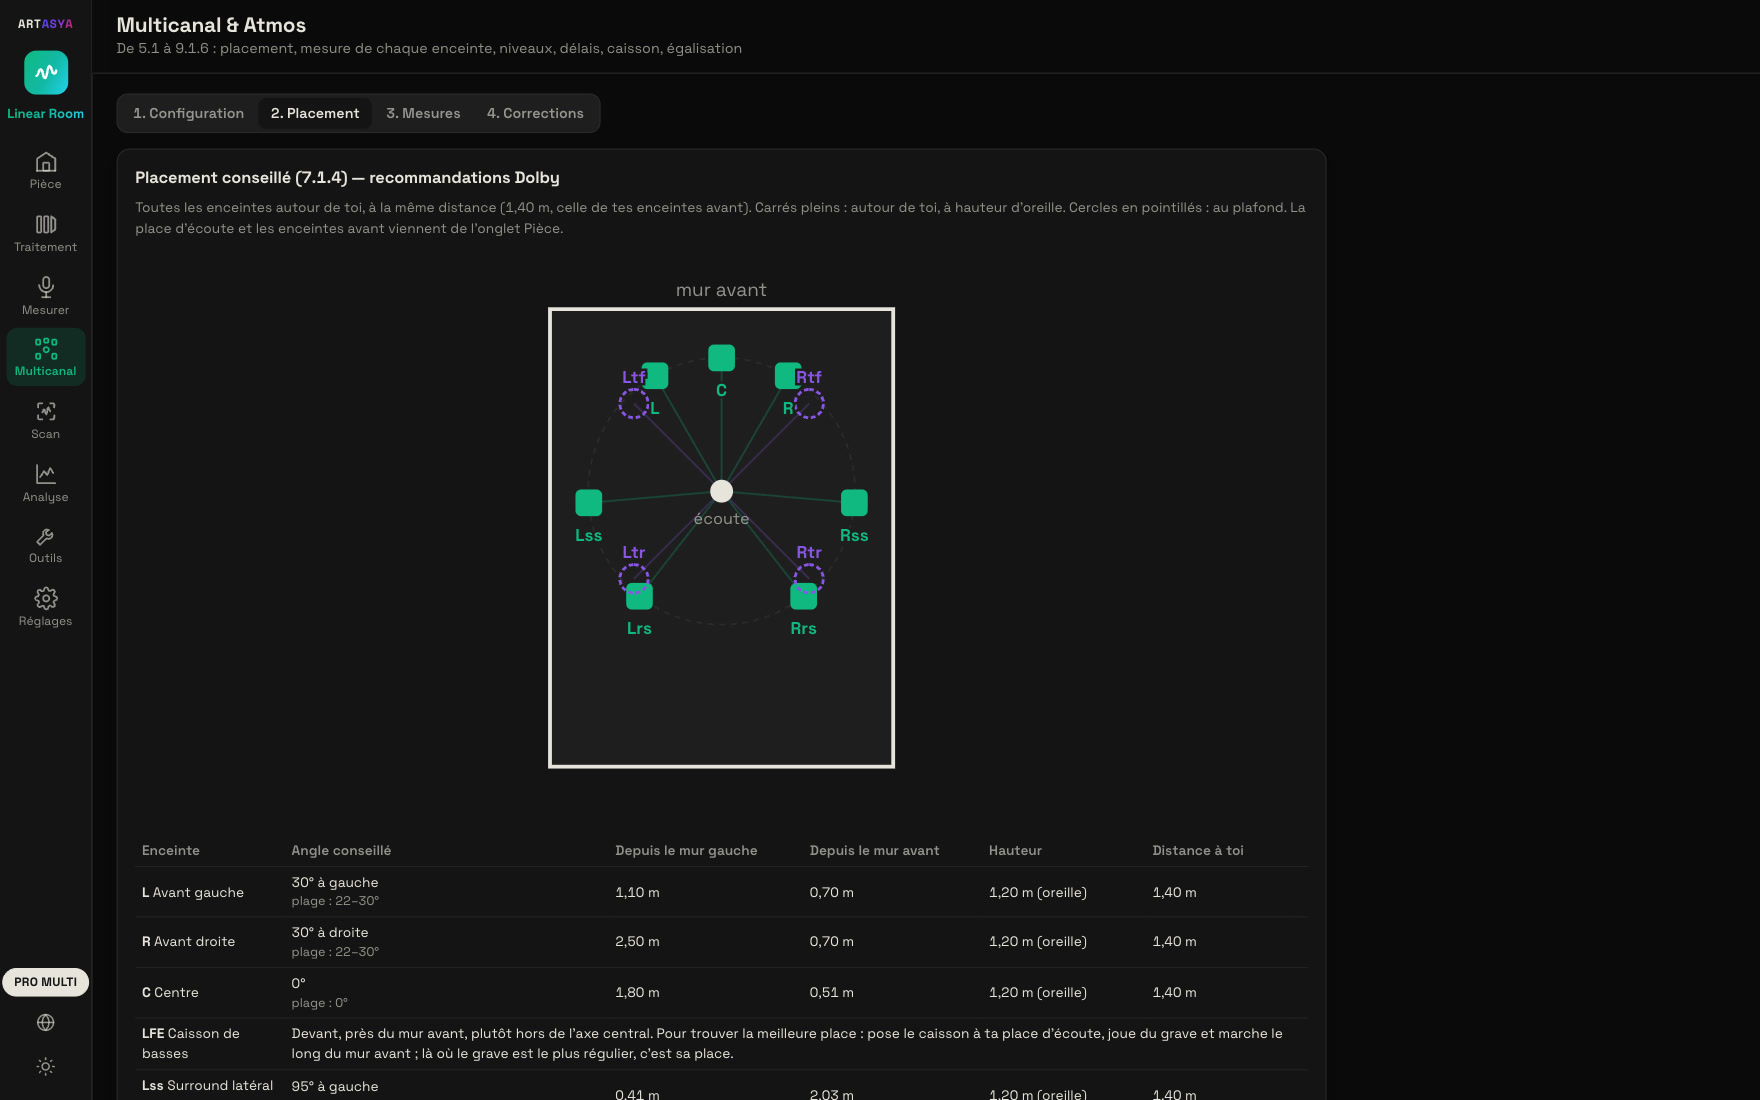The image size is (1760, 1100).
Task: Click the 'Distance à toi' column header
Action: point(1198,850)
